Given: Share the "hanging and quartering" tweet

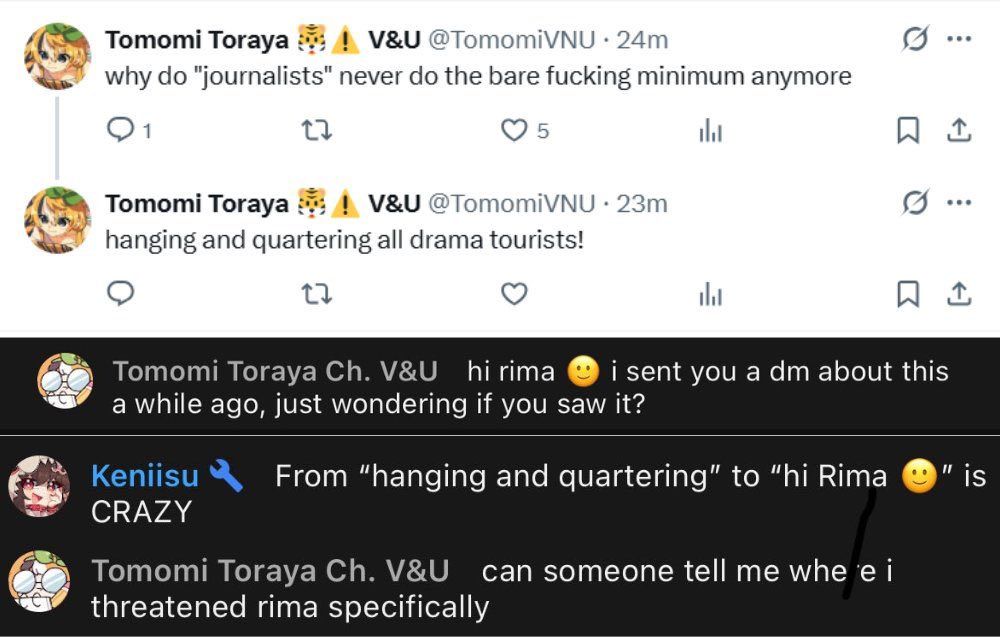Looking at the screenshot, I should [x=958, y=294].
